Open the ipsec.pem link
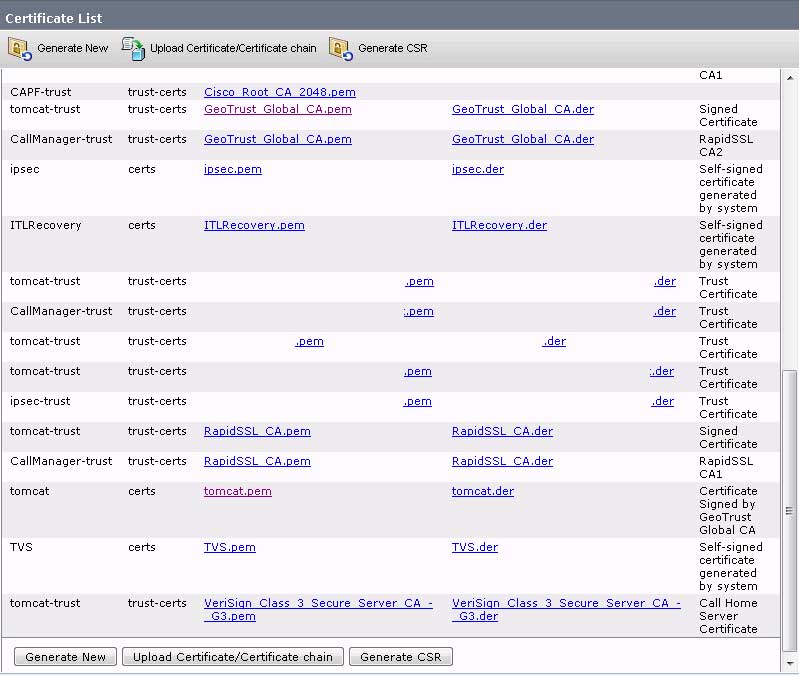 (233, 169)
